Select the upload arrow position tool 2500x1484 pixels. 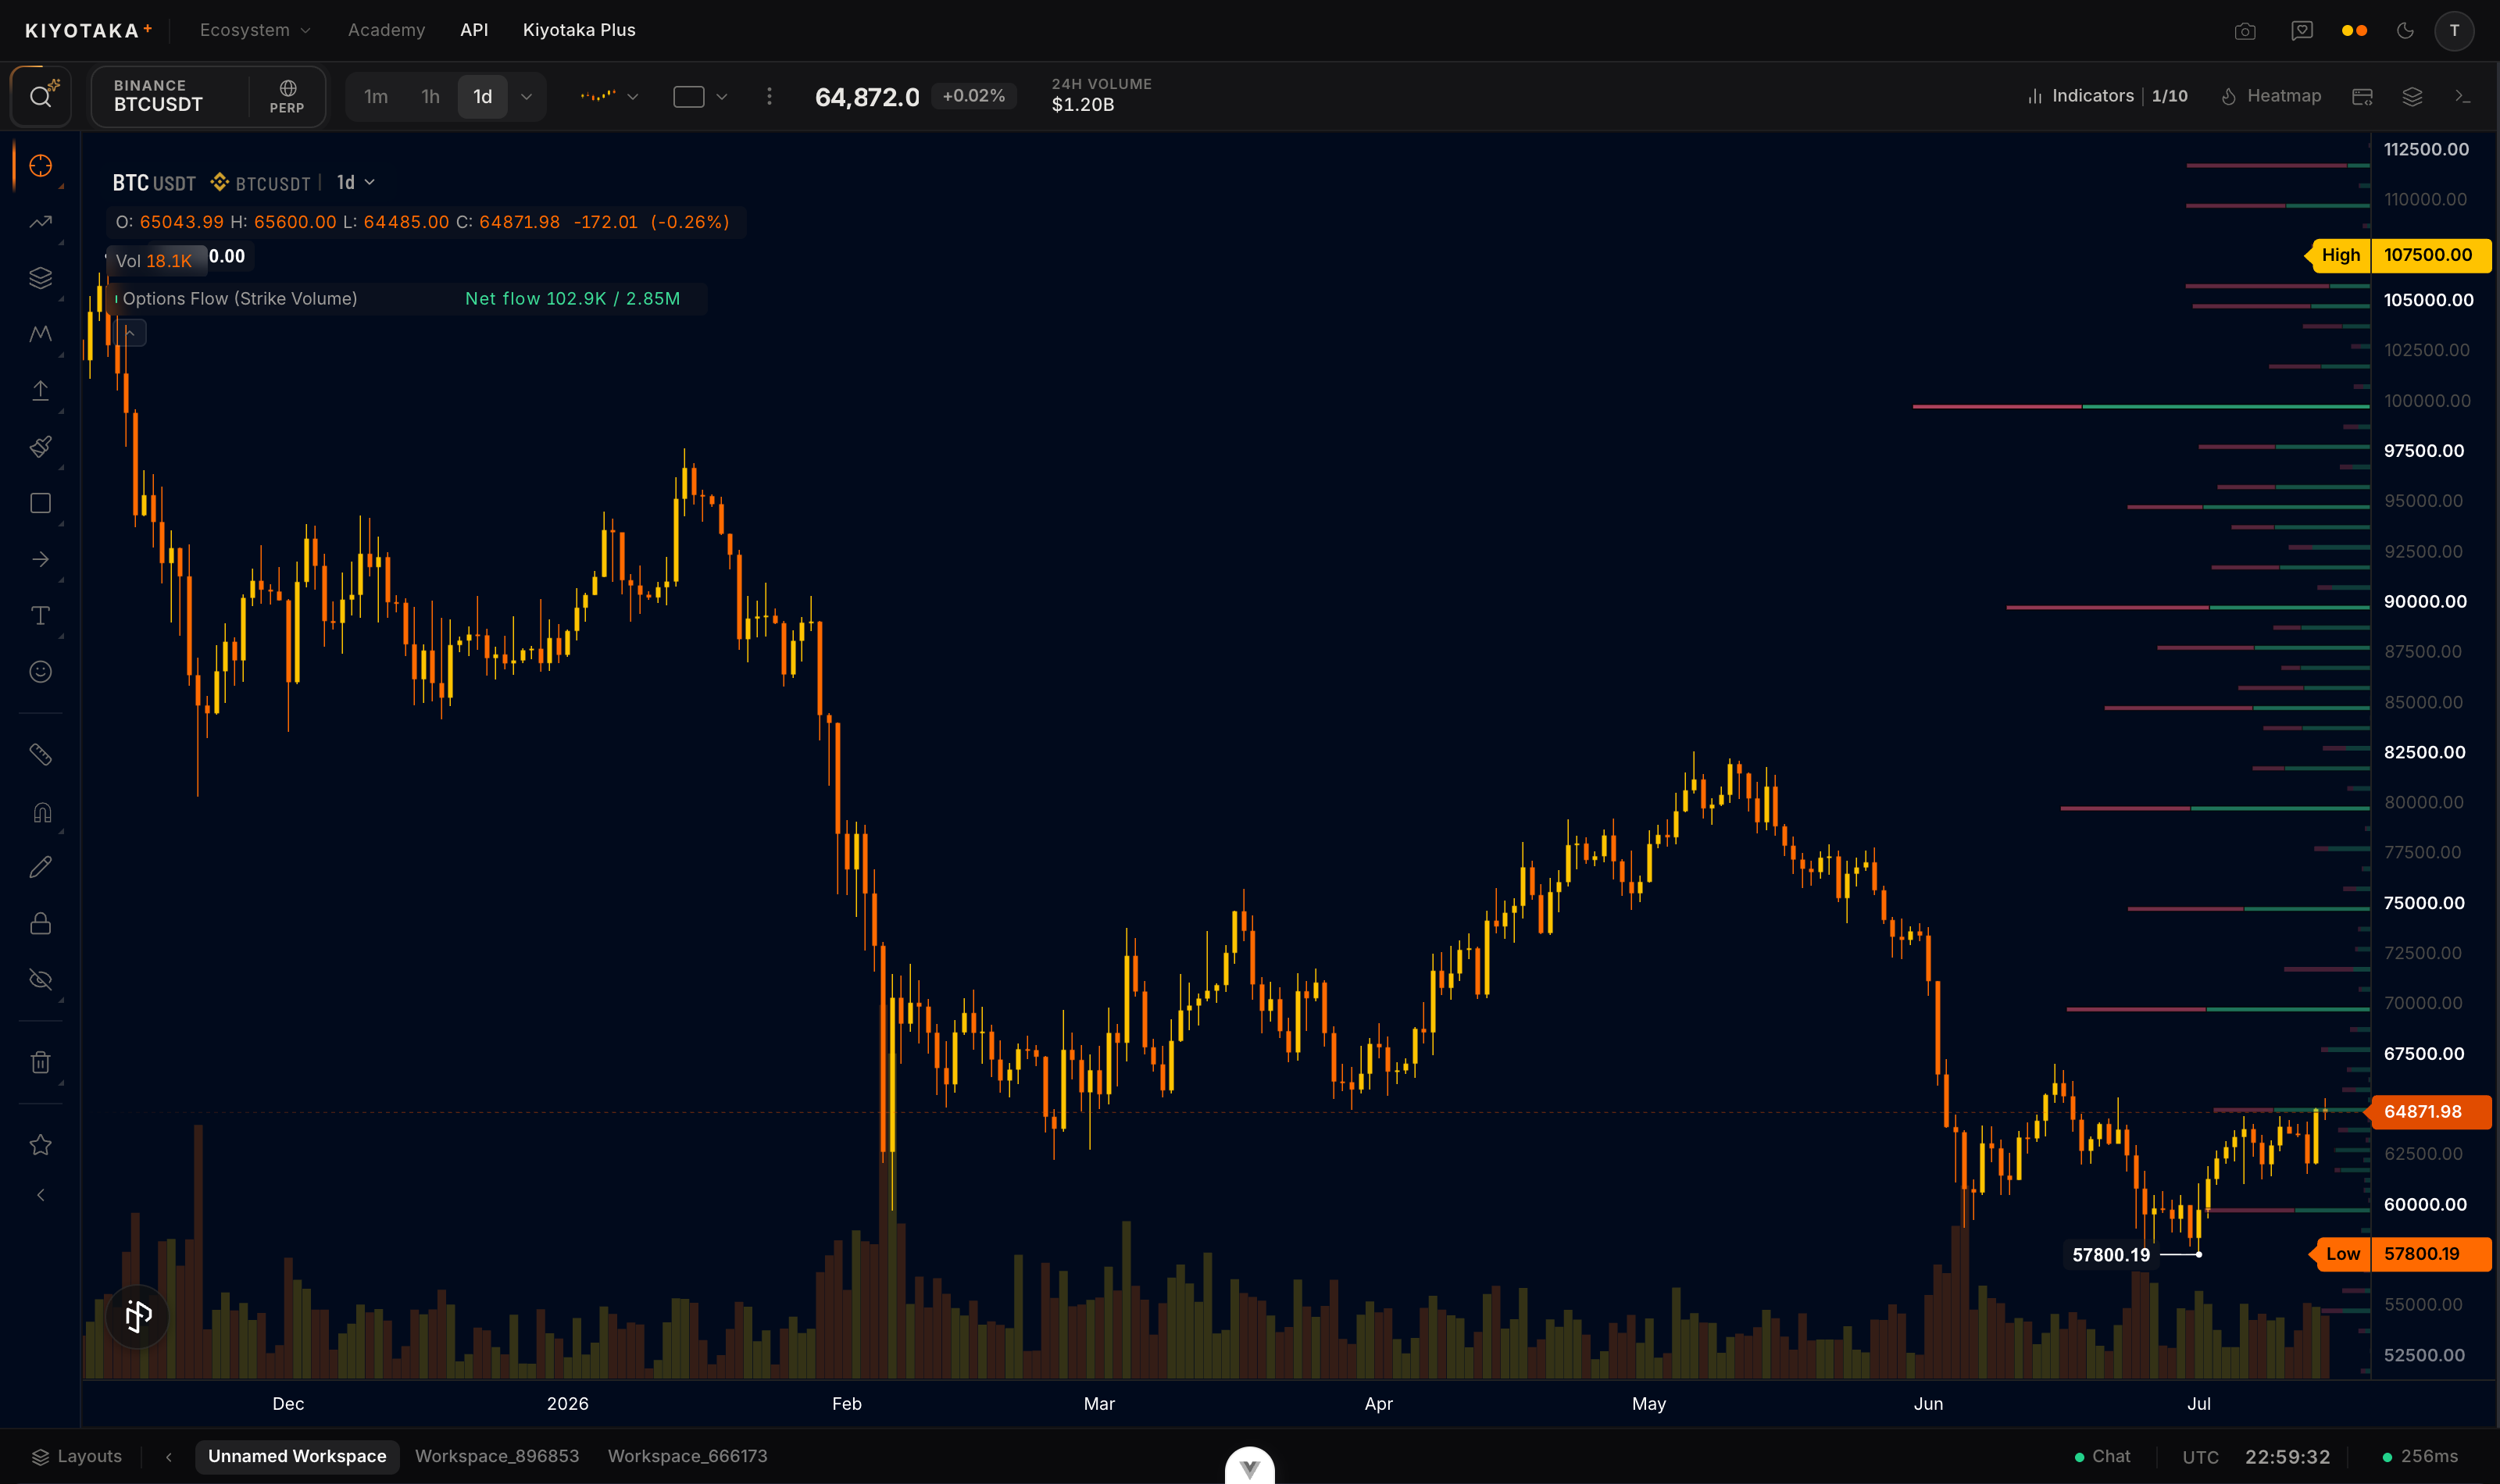coord(40,390)
